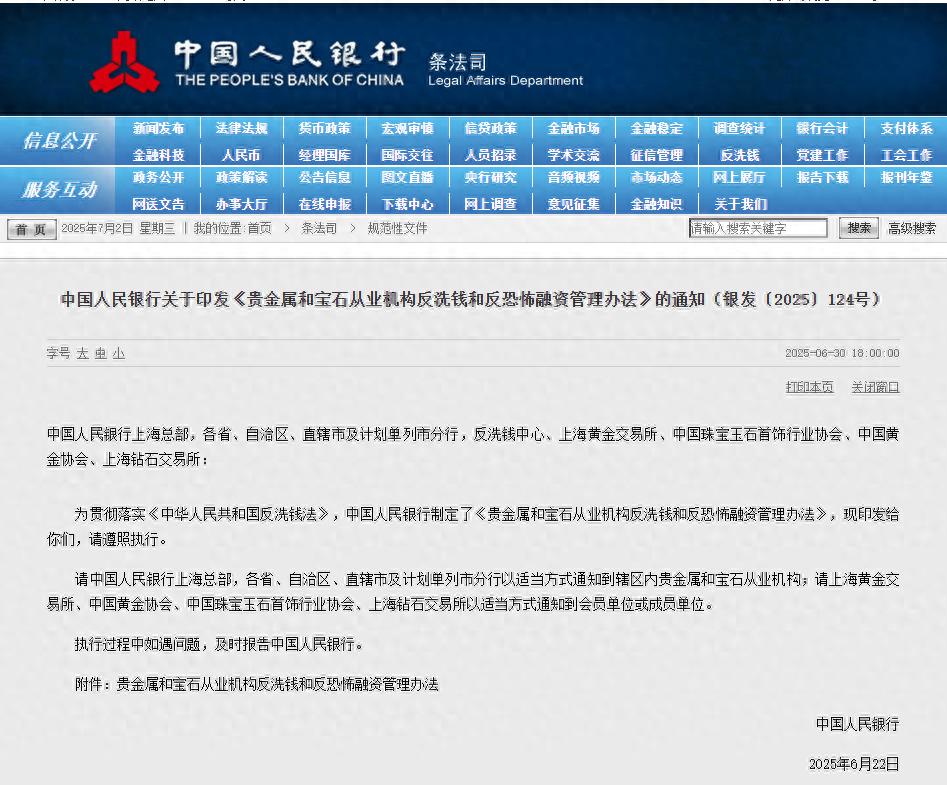The width and height of the screenshot is (947, 785).
Task: Open 网上调查 online survey menu item
Action: 490,204
